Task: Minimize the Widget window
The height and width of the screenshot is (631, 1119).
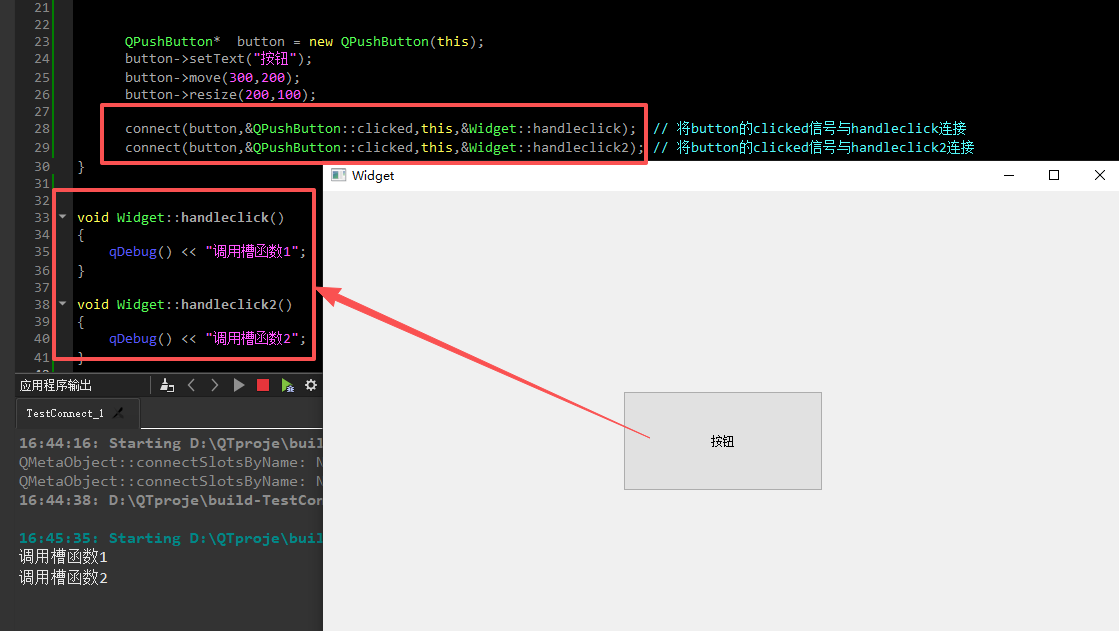Action: tap(1009, 176)
